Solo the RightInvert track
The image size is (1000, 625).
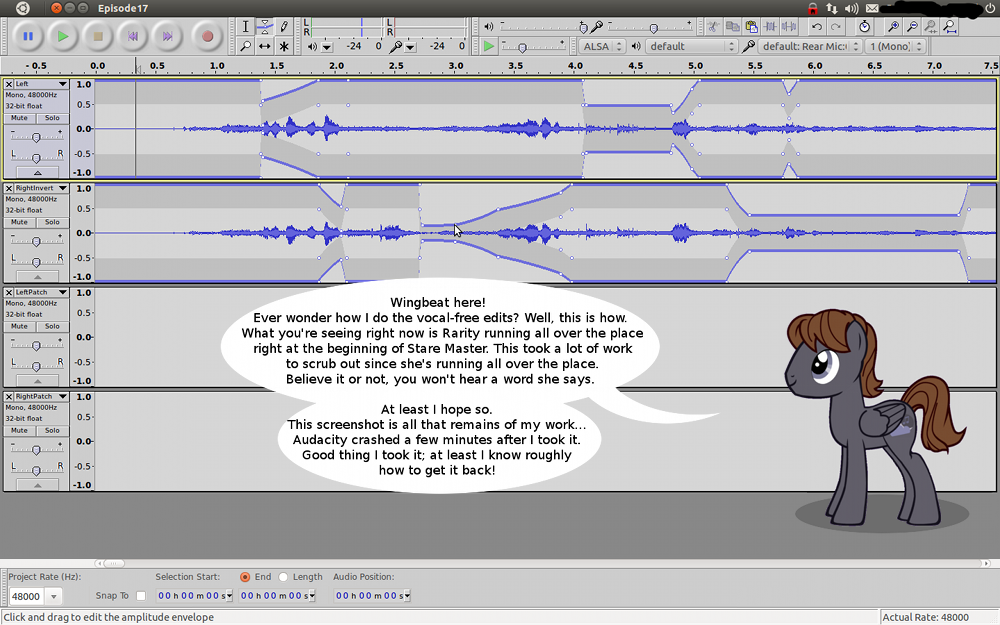(x=52, y=222)
